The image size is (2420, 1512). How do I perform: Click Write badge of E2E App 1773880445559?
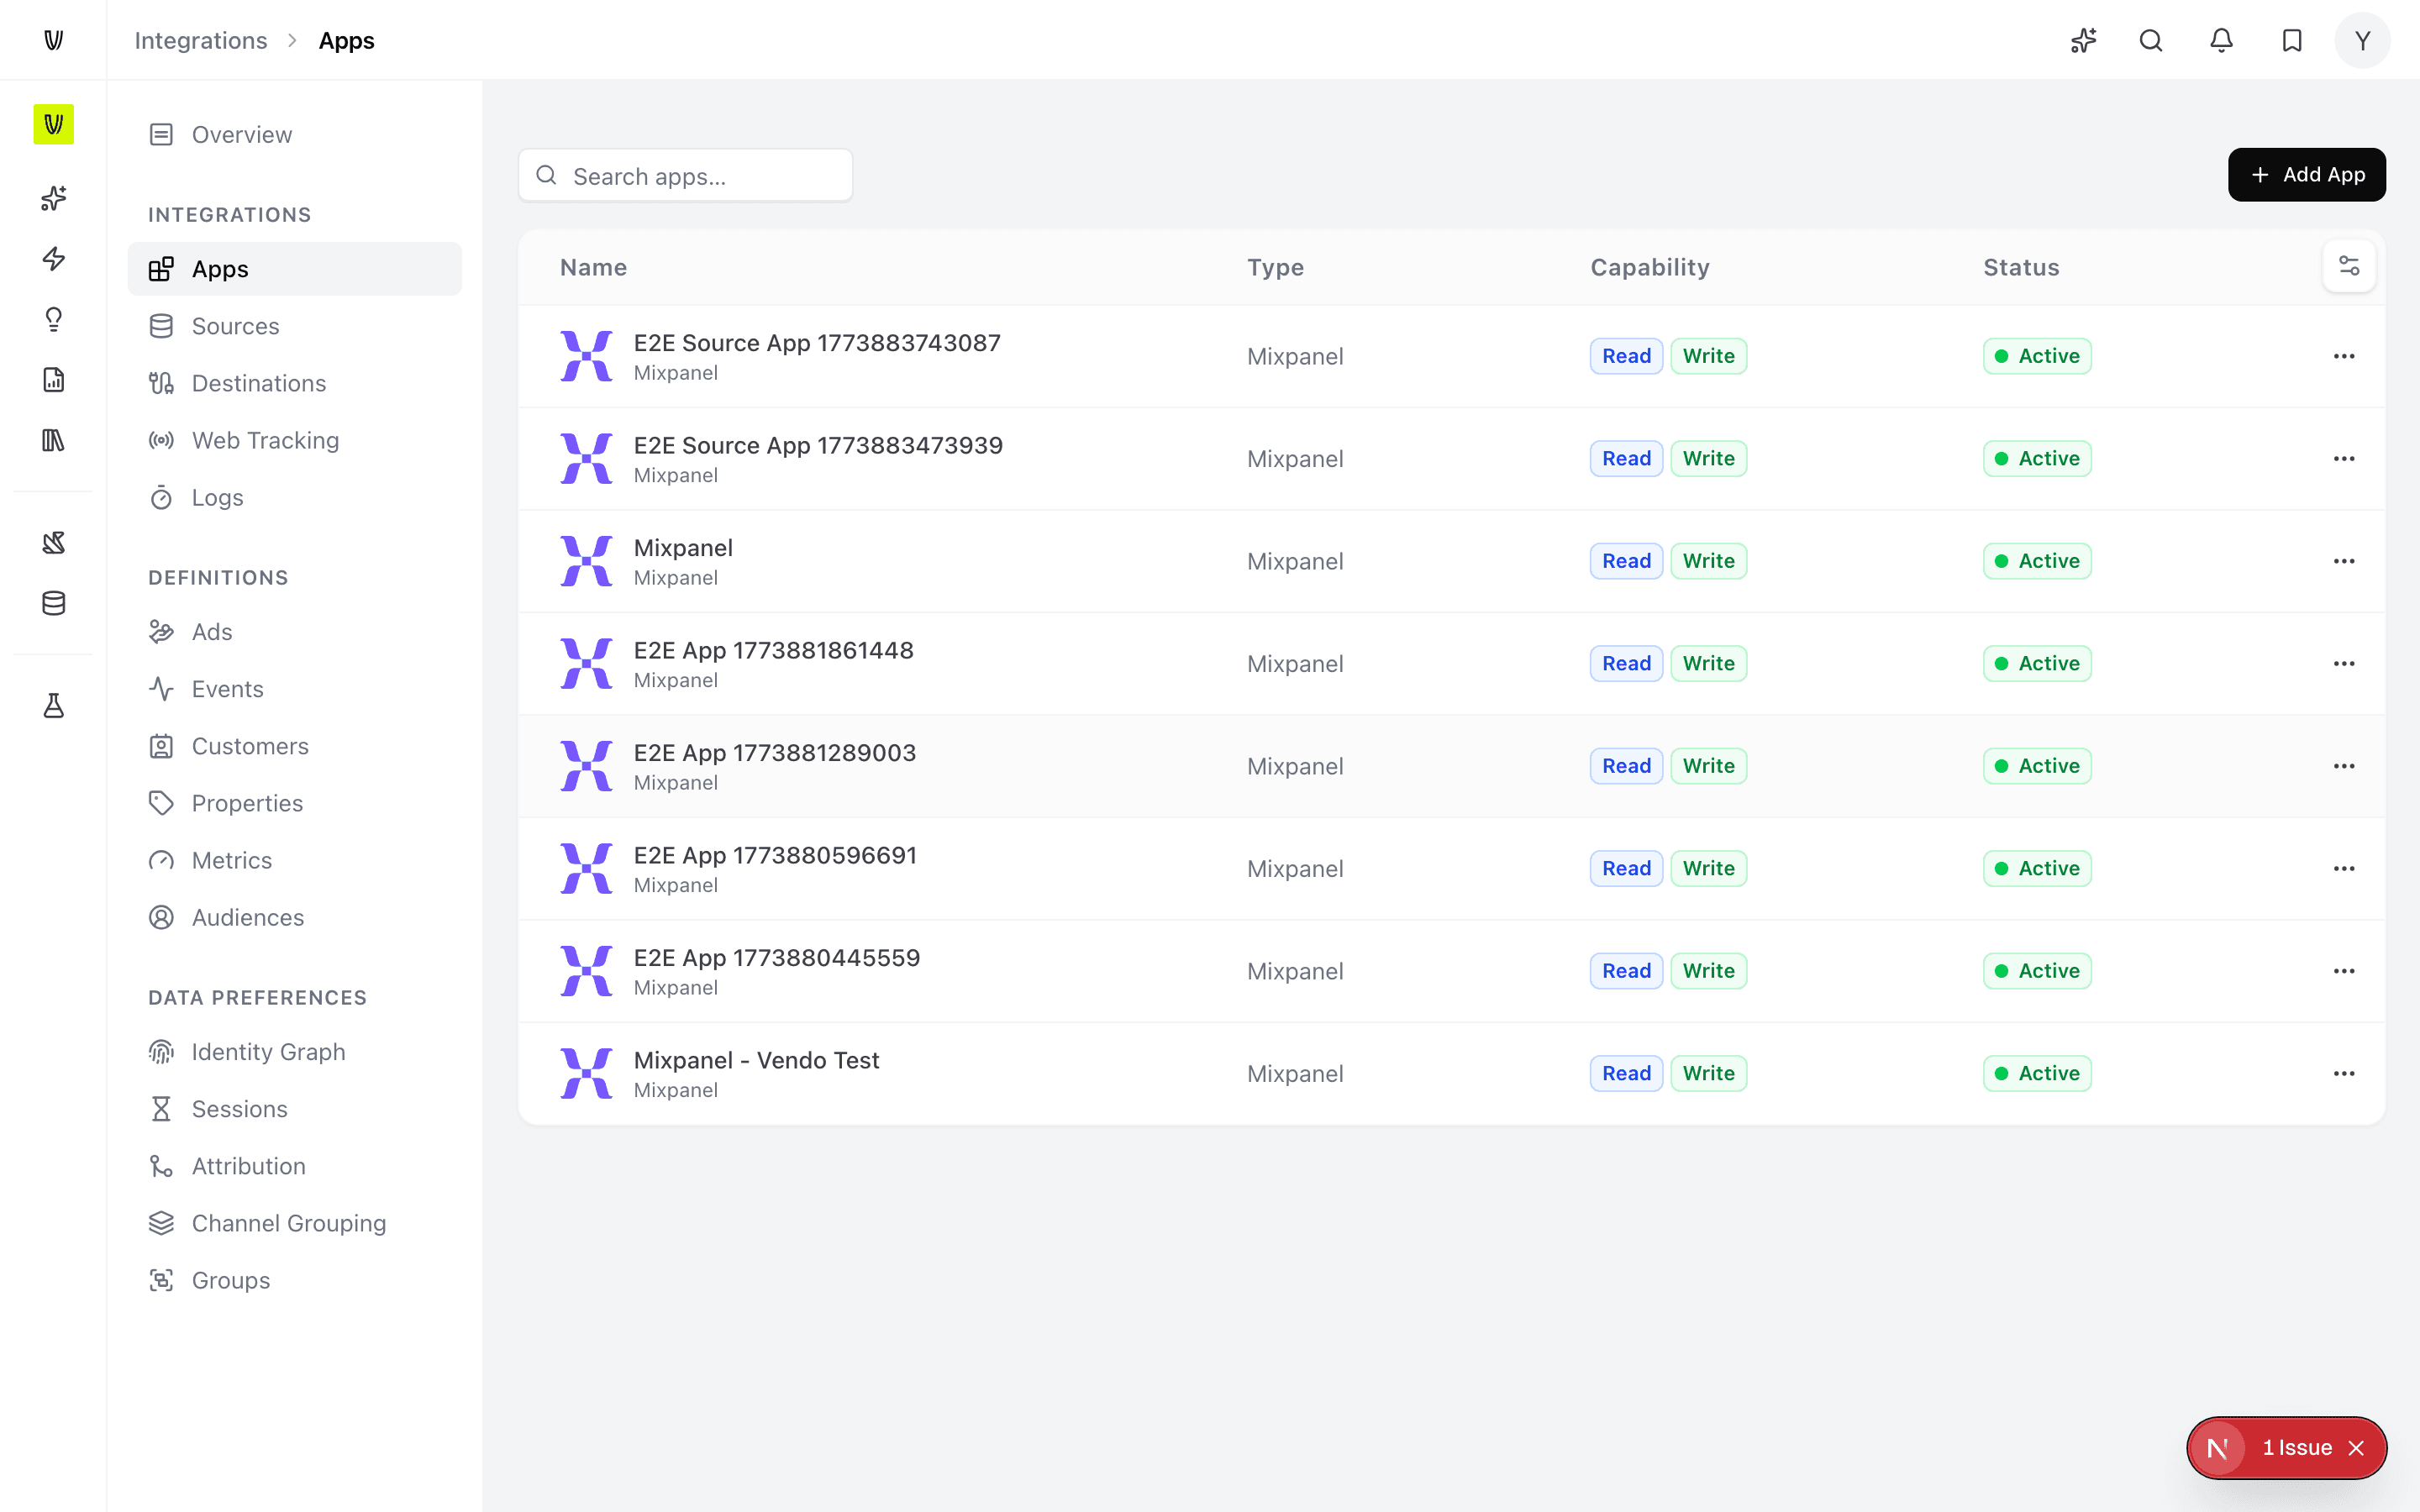(1708, 971)
